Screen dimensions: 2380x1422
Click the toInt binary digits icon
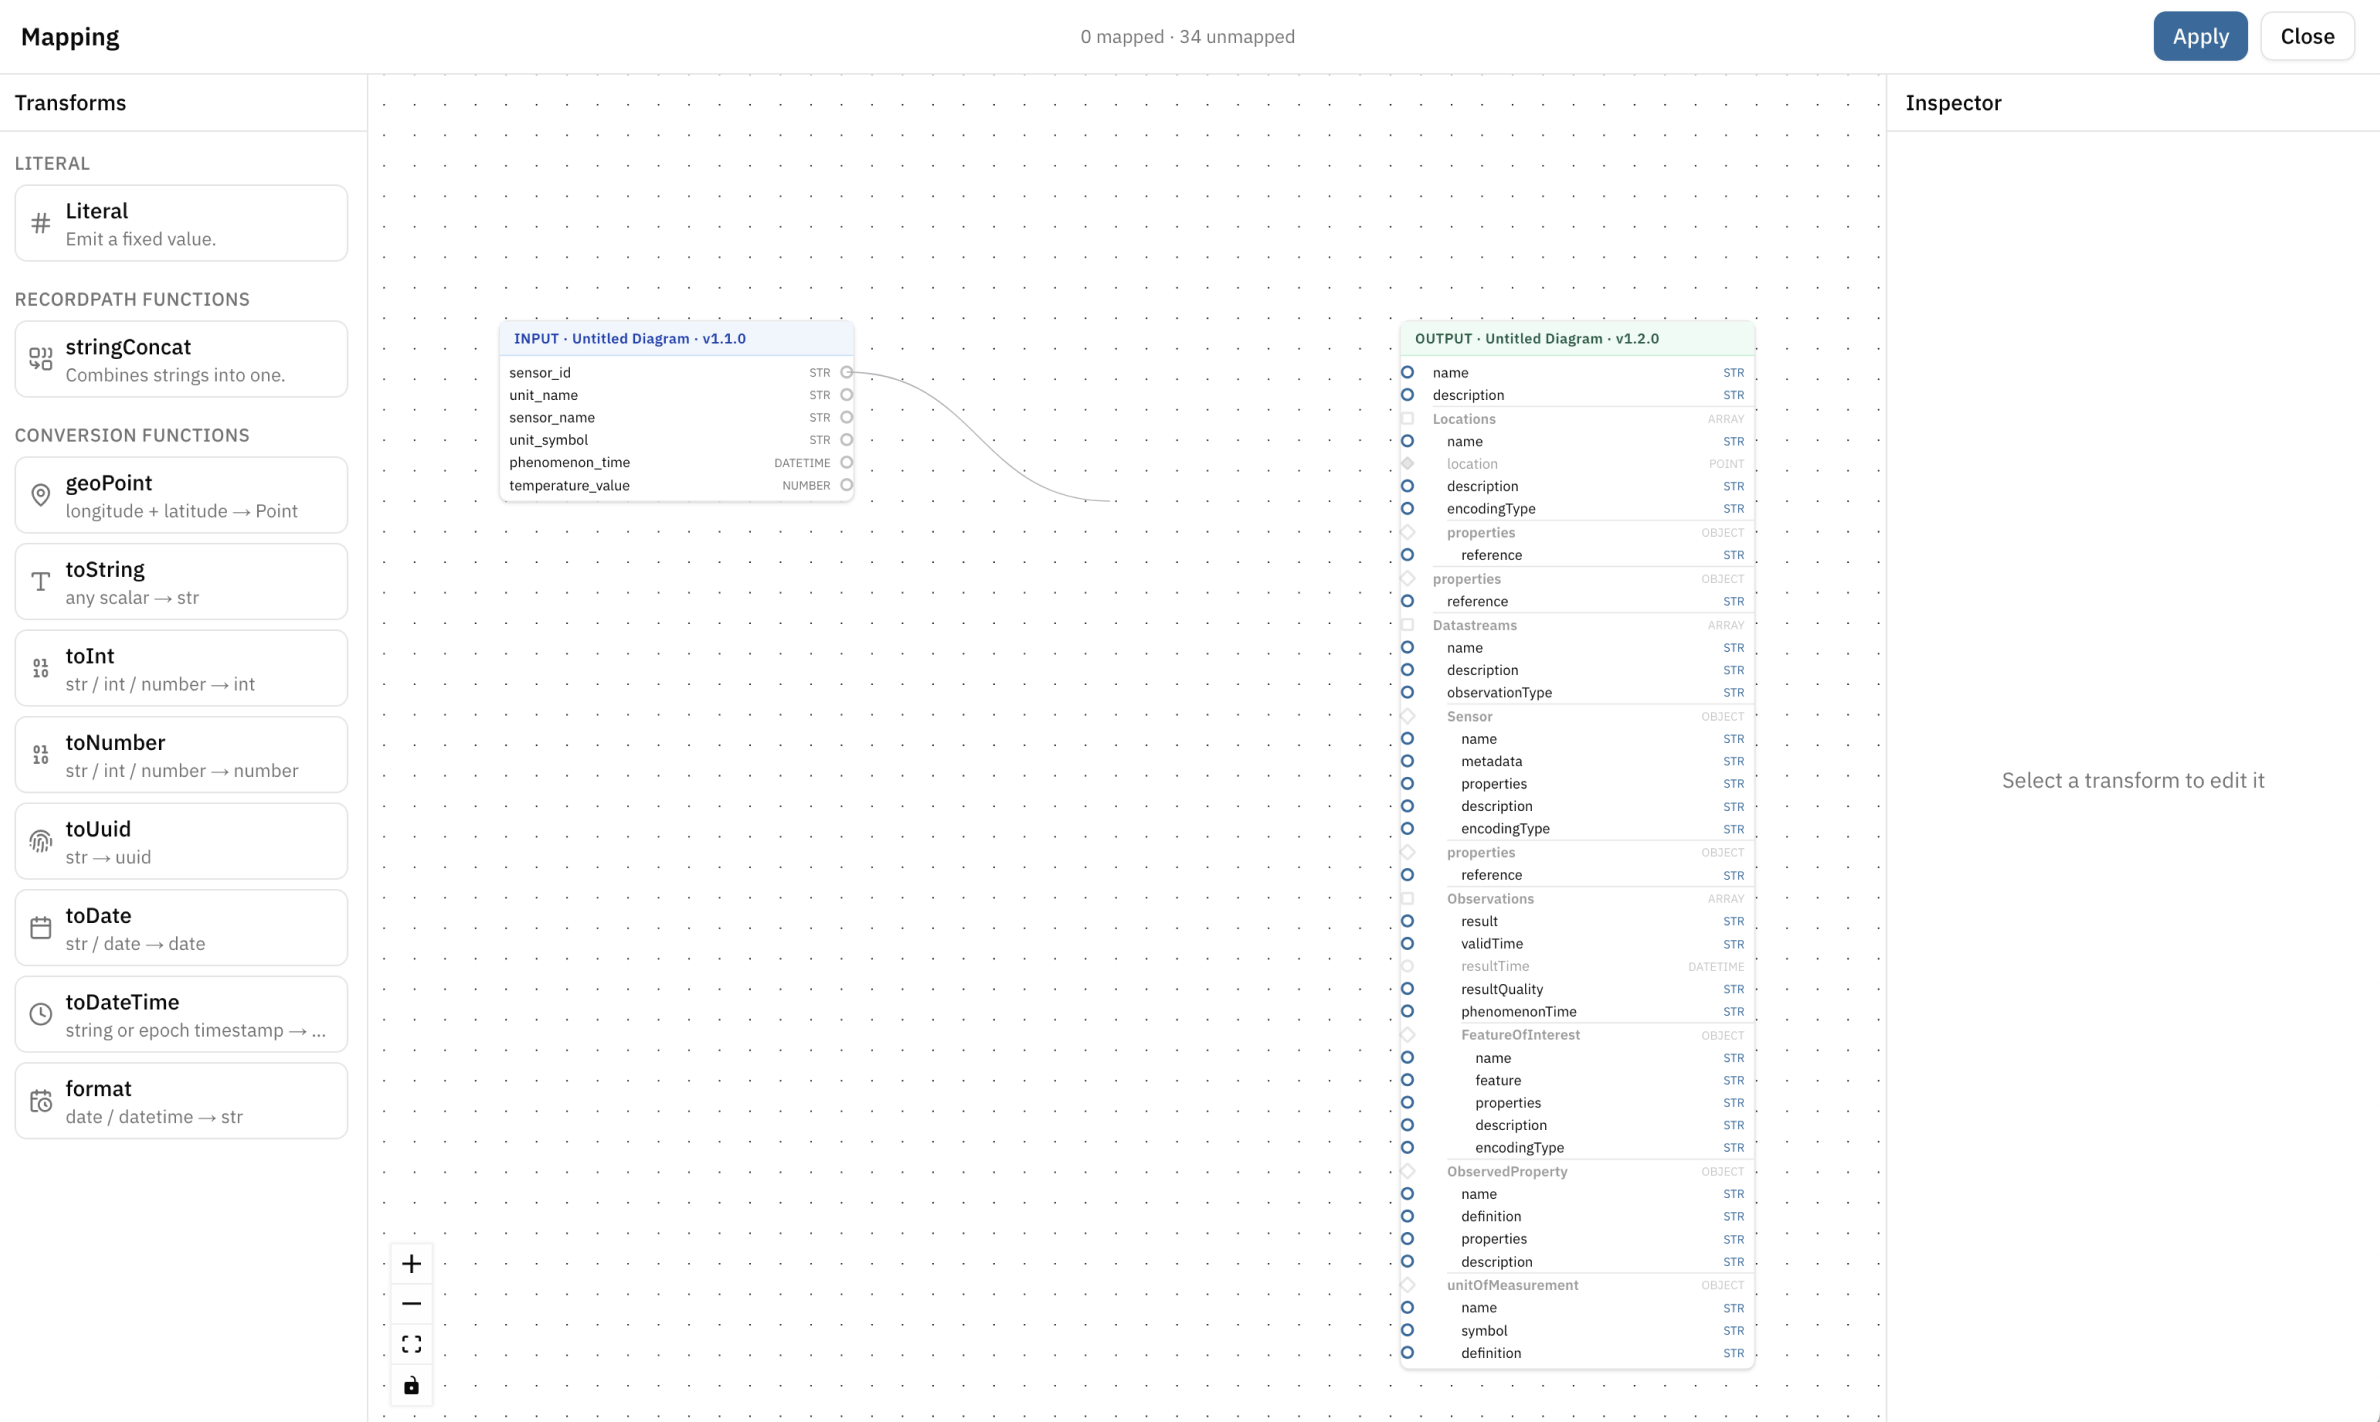[x=41, y=668]
